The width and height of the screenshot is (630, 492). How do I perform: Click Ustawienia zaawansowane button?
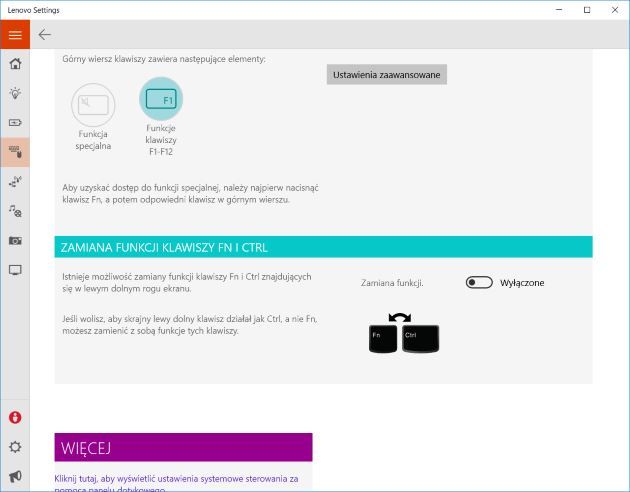387,75
